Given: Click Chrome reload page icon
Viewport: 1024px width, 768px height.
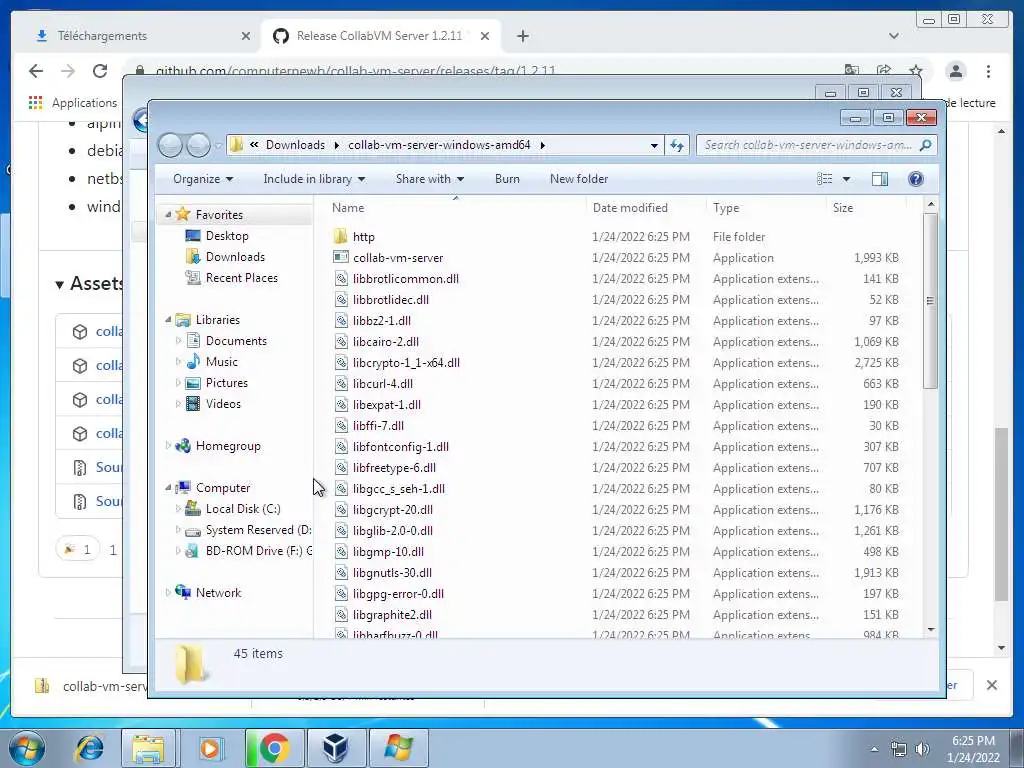Looking at the screenshot, I should coord(100,71).
